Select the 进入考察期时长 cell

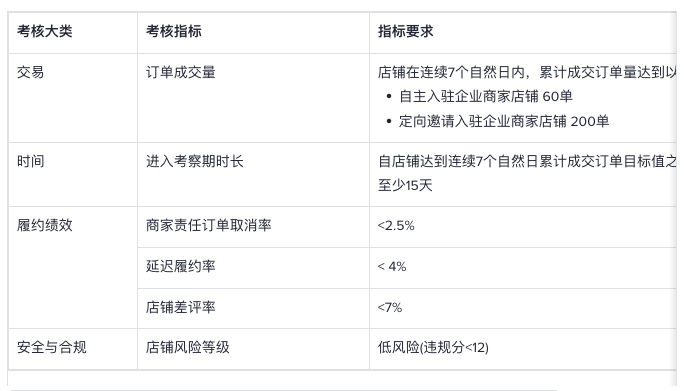click(253, 174)
